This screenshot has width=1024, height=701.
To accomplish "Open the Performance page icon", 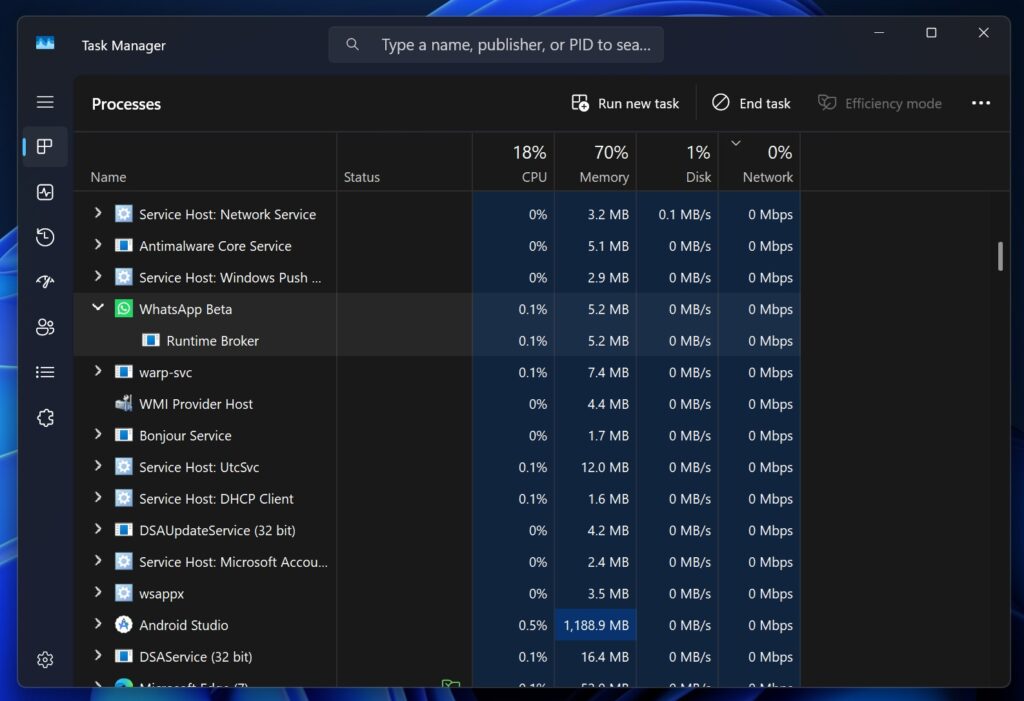I will click(x=44, y=192).
